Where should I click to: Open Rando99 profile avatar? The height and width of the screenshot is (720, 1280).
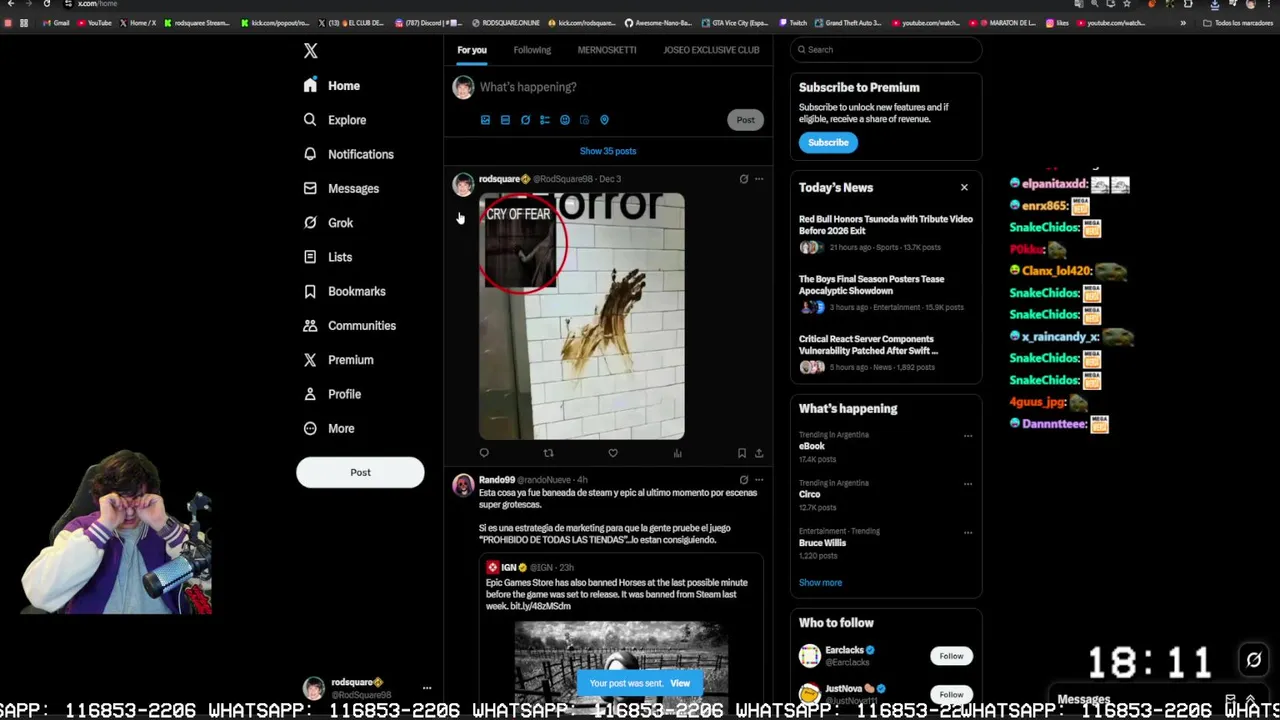463,485
